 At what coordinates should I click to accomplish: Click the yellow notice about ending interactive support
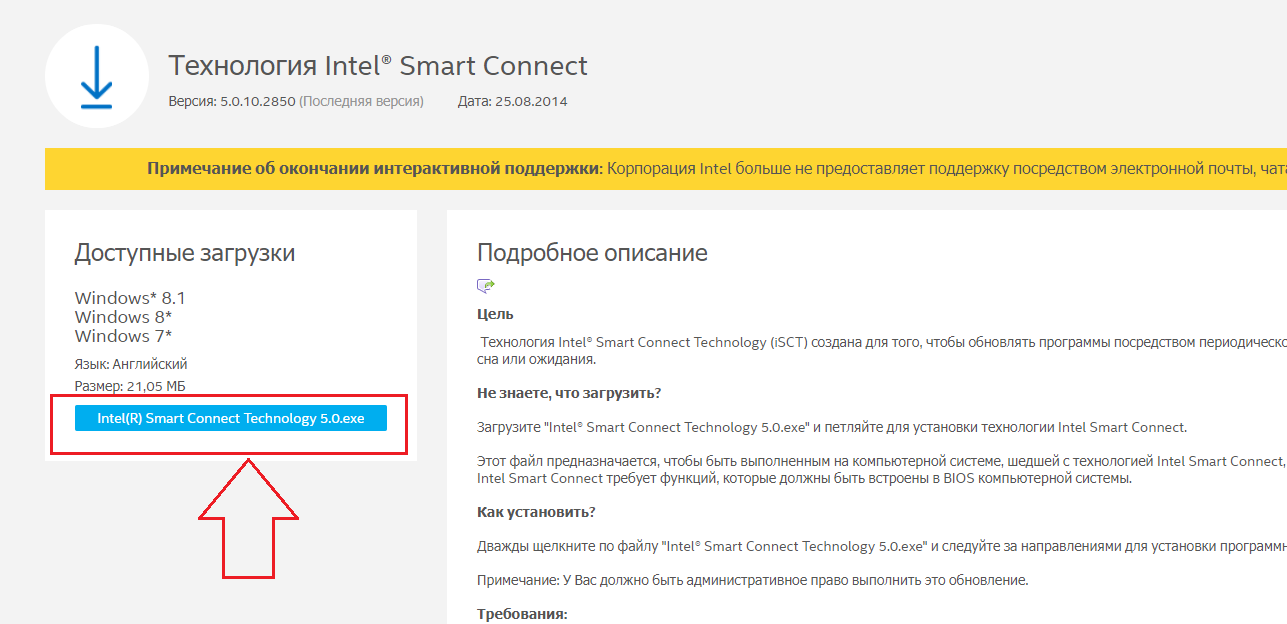666,168
